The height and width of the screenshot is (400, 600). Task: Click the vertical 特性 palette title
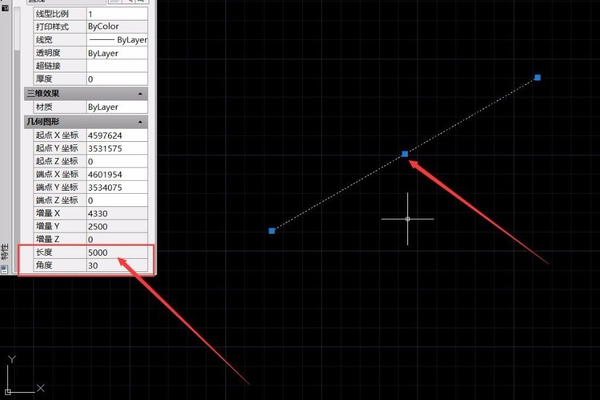(6, 250)
